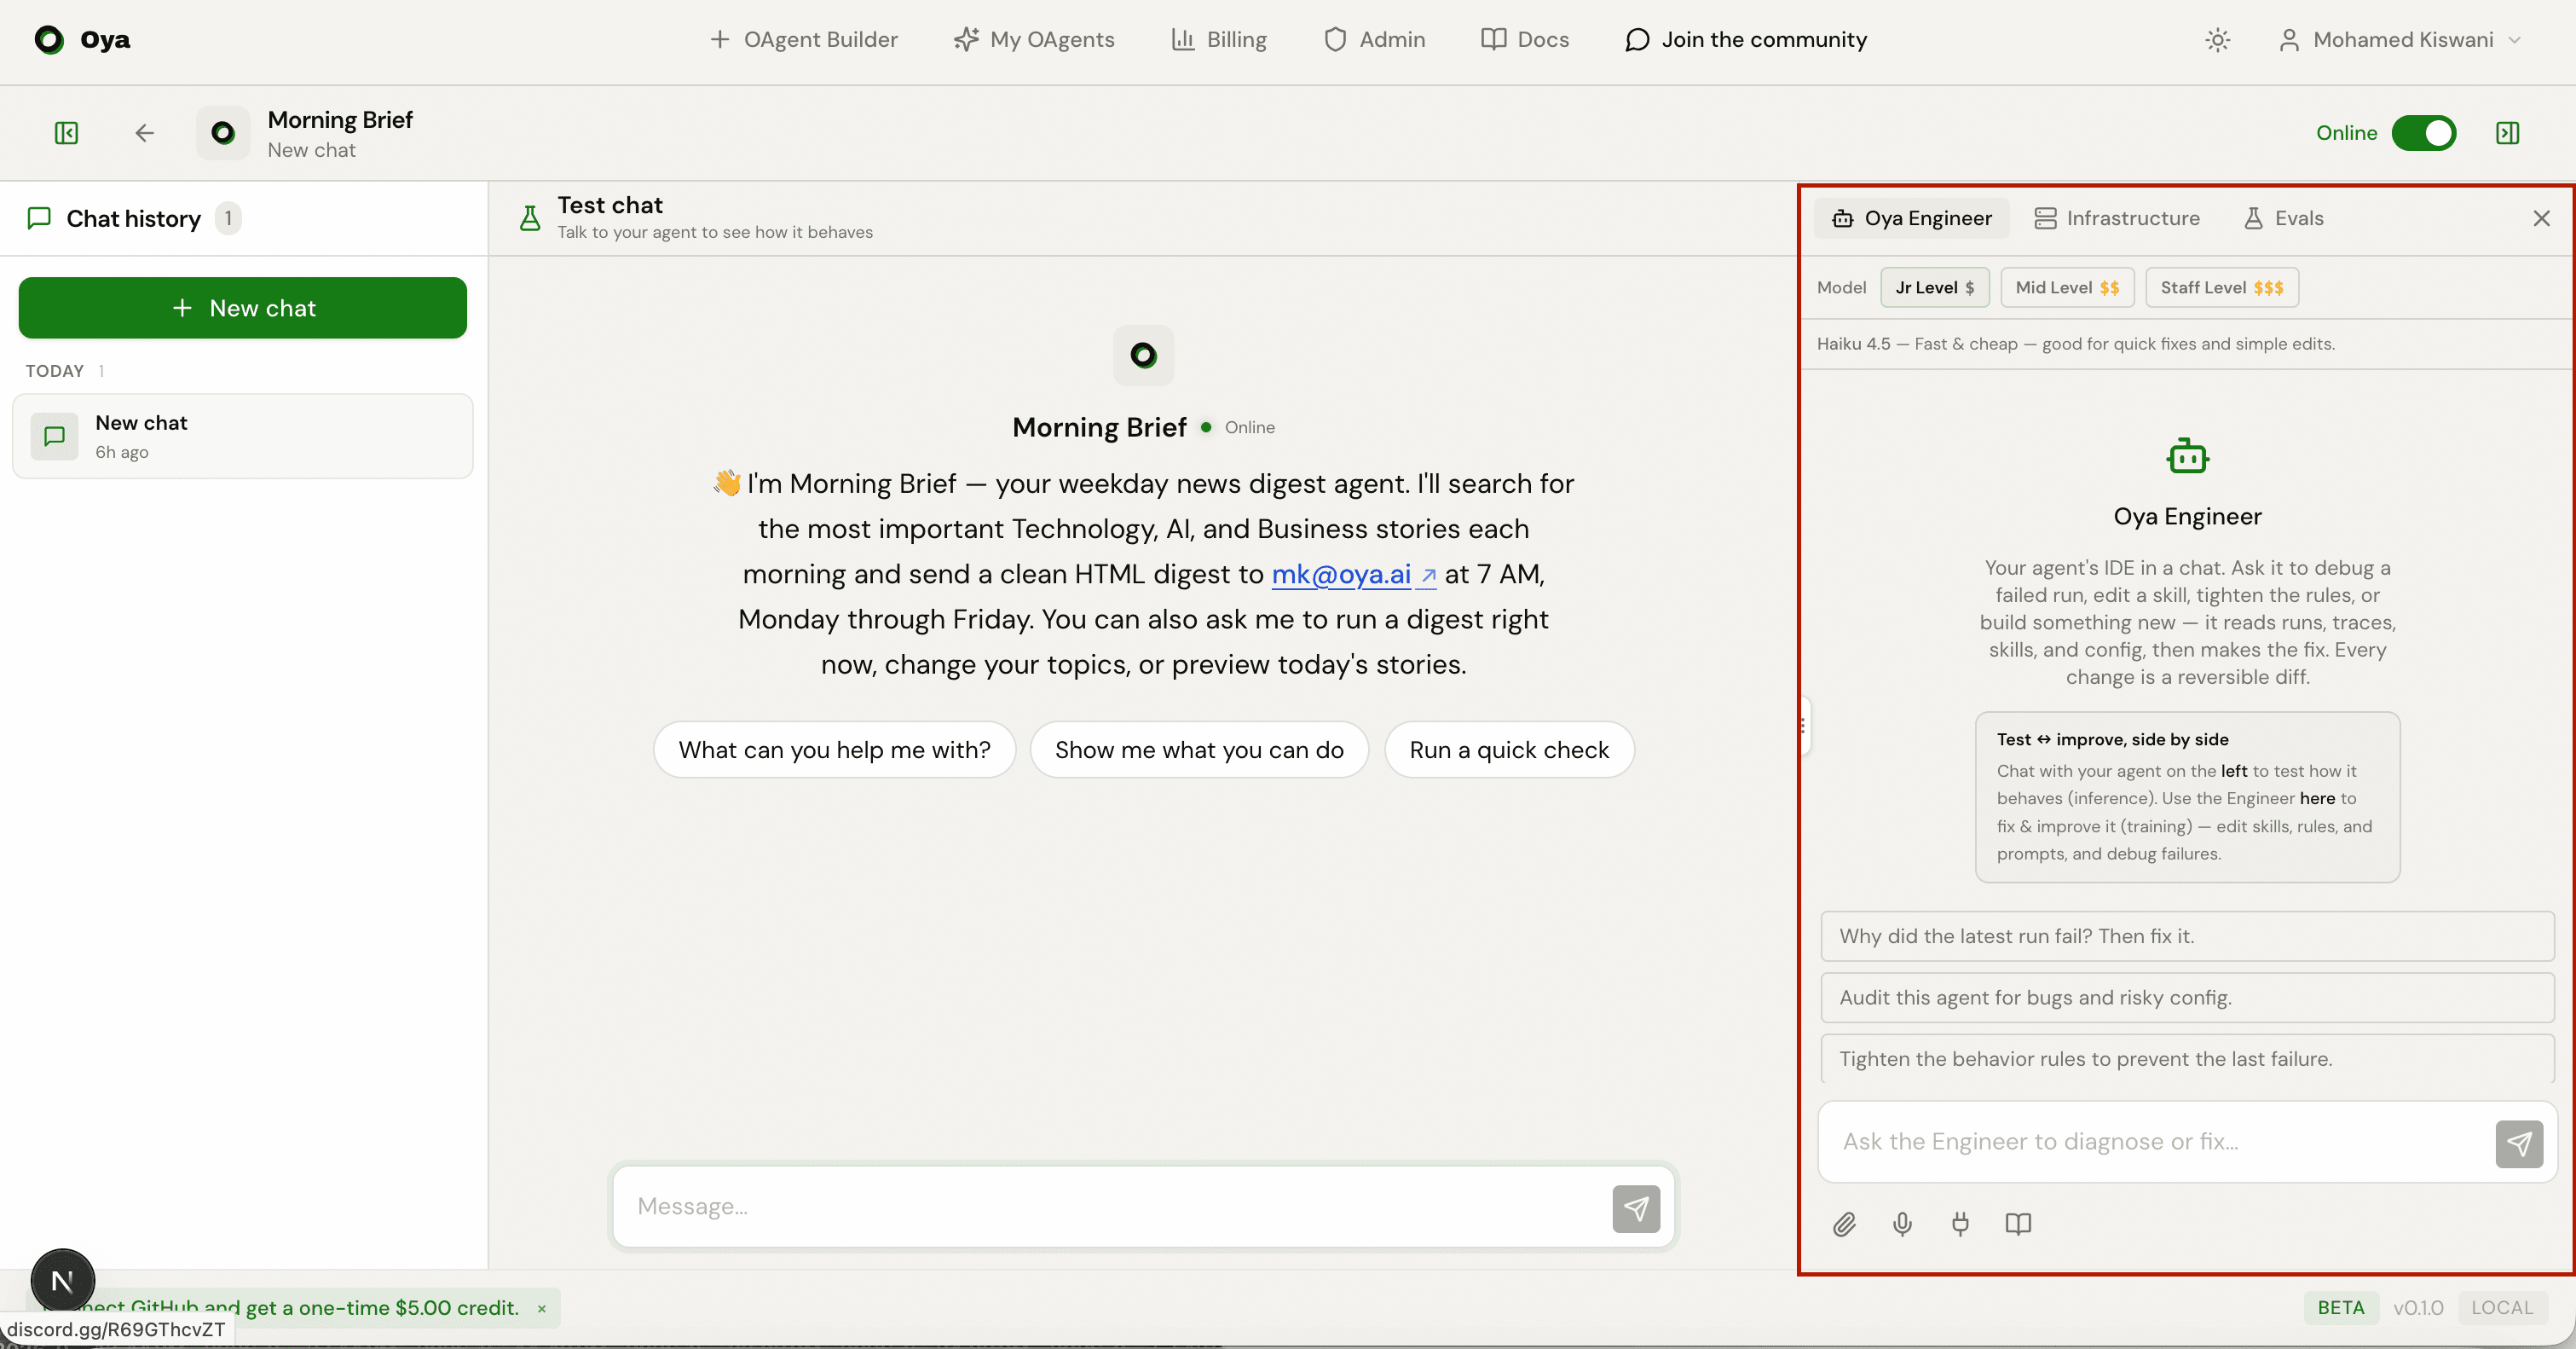Click Join the community
Screen dimensions: 2576x1349
pos(1746,40)
